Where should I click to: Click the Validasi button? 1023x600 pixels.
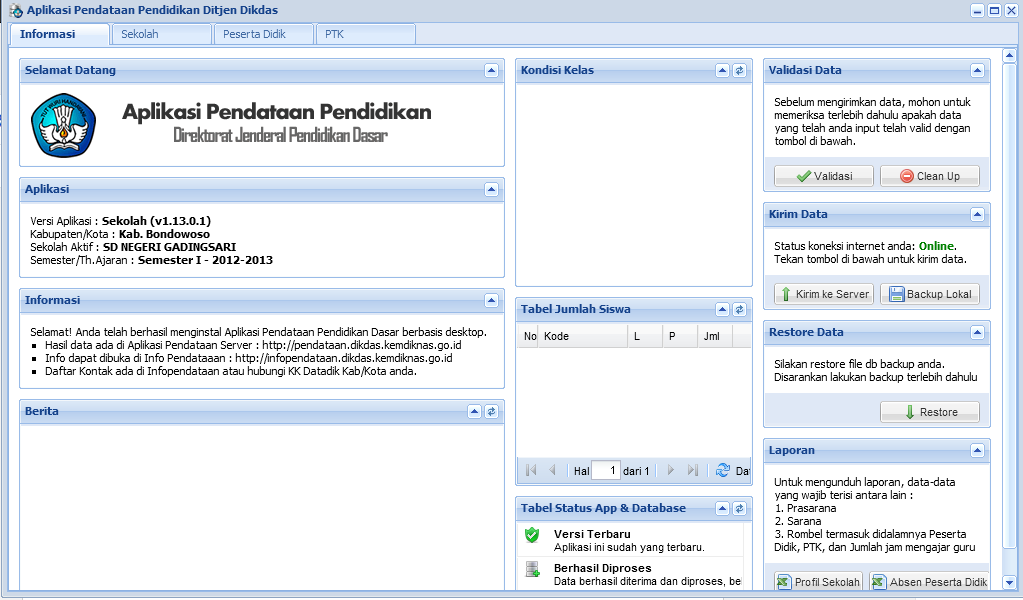[824, 176]
